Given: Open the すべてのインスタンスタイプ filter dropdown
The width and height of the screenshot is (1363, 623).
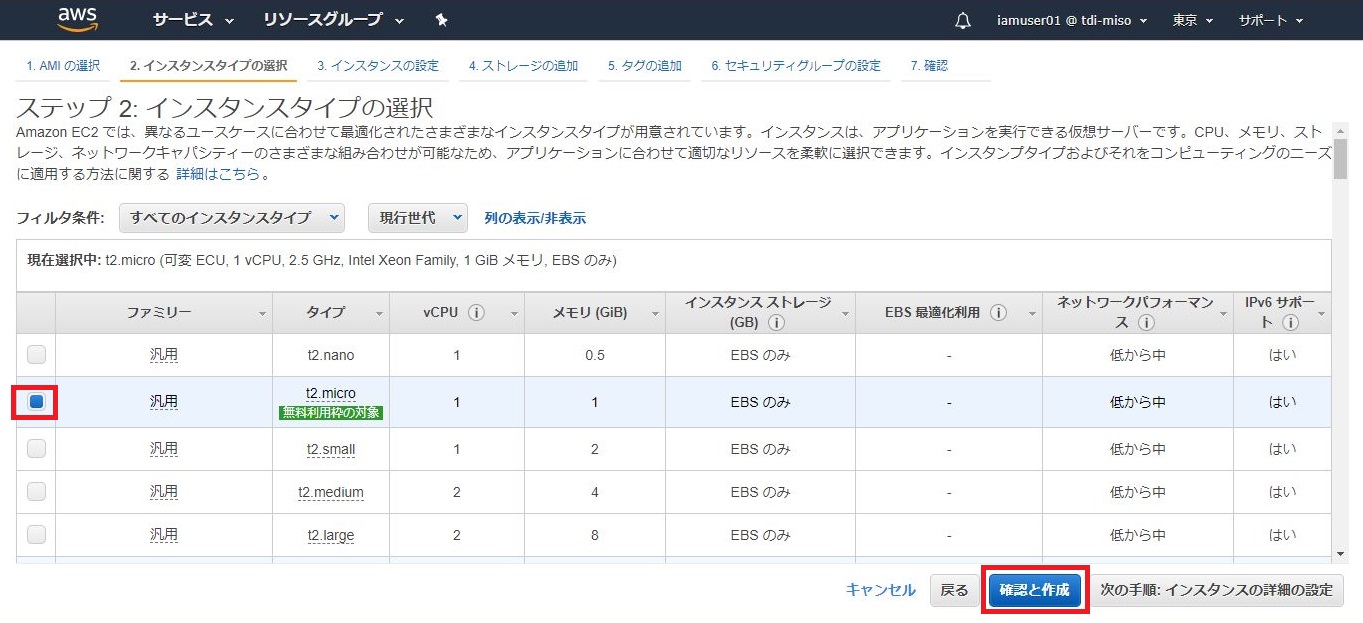Looking at the screenshot, I should 232,217.
